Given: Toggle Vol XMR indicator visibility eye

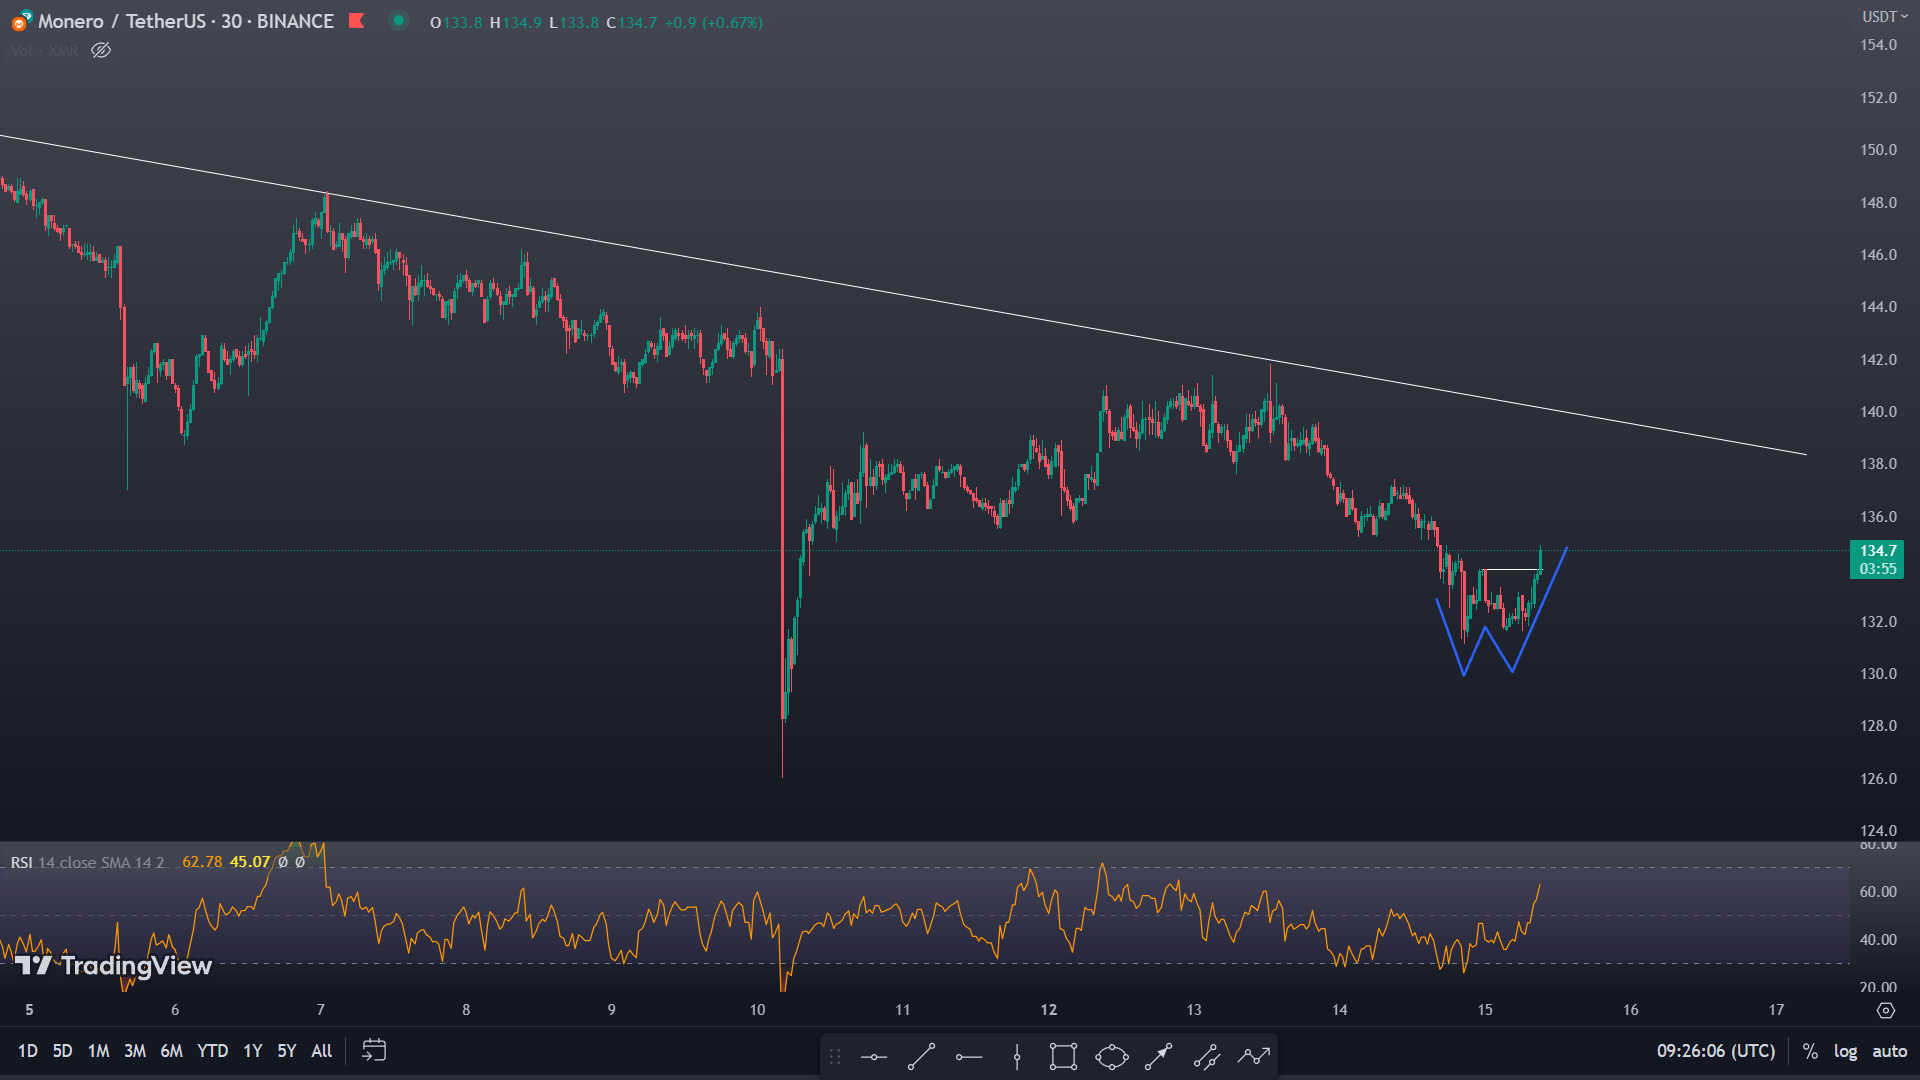Looking at the screenshot, I should pyautogui.click(x=101, y=50).
